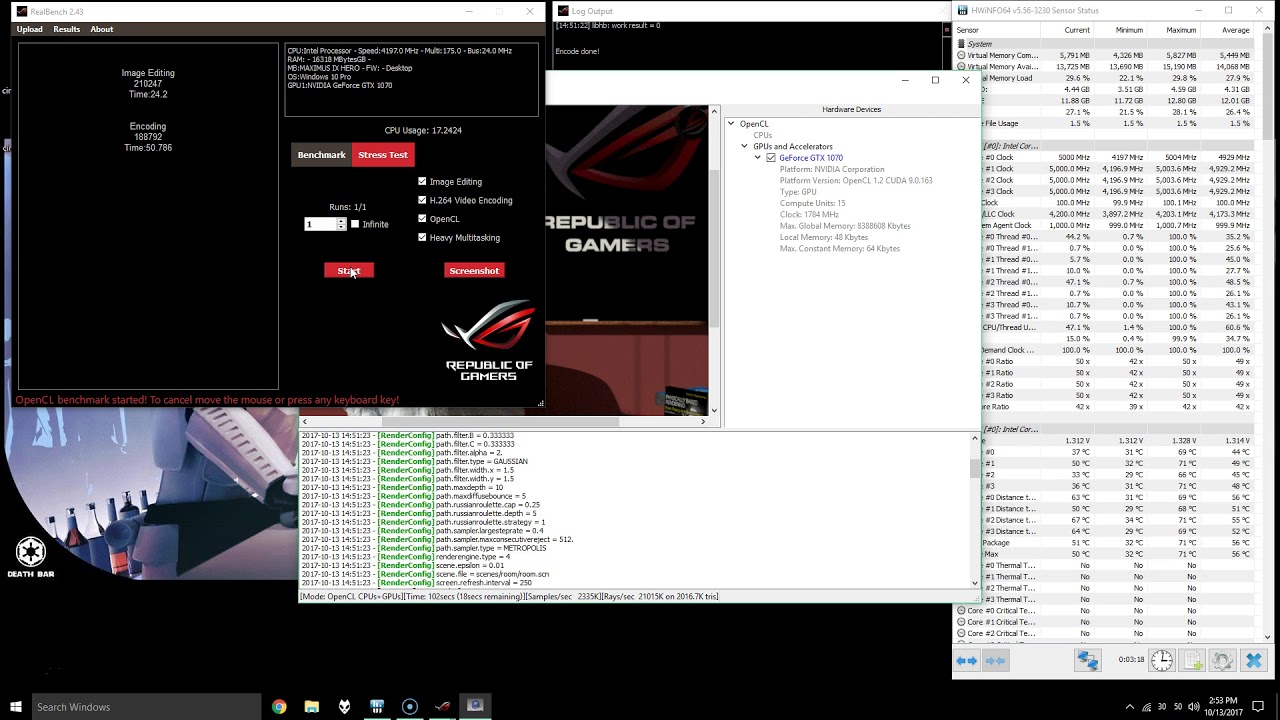Viewport: 1280px width, 720px height.
Task: Collapse the OpenCL tree node
Action: click(x=731, y=124)
